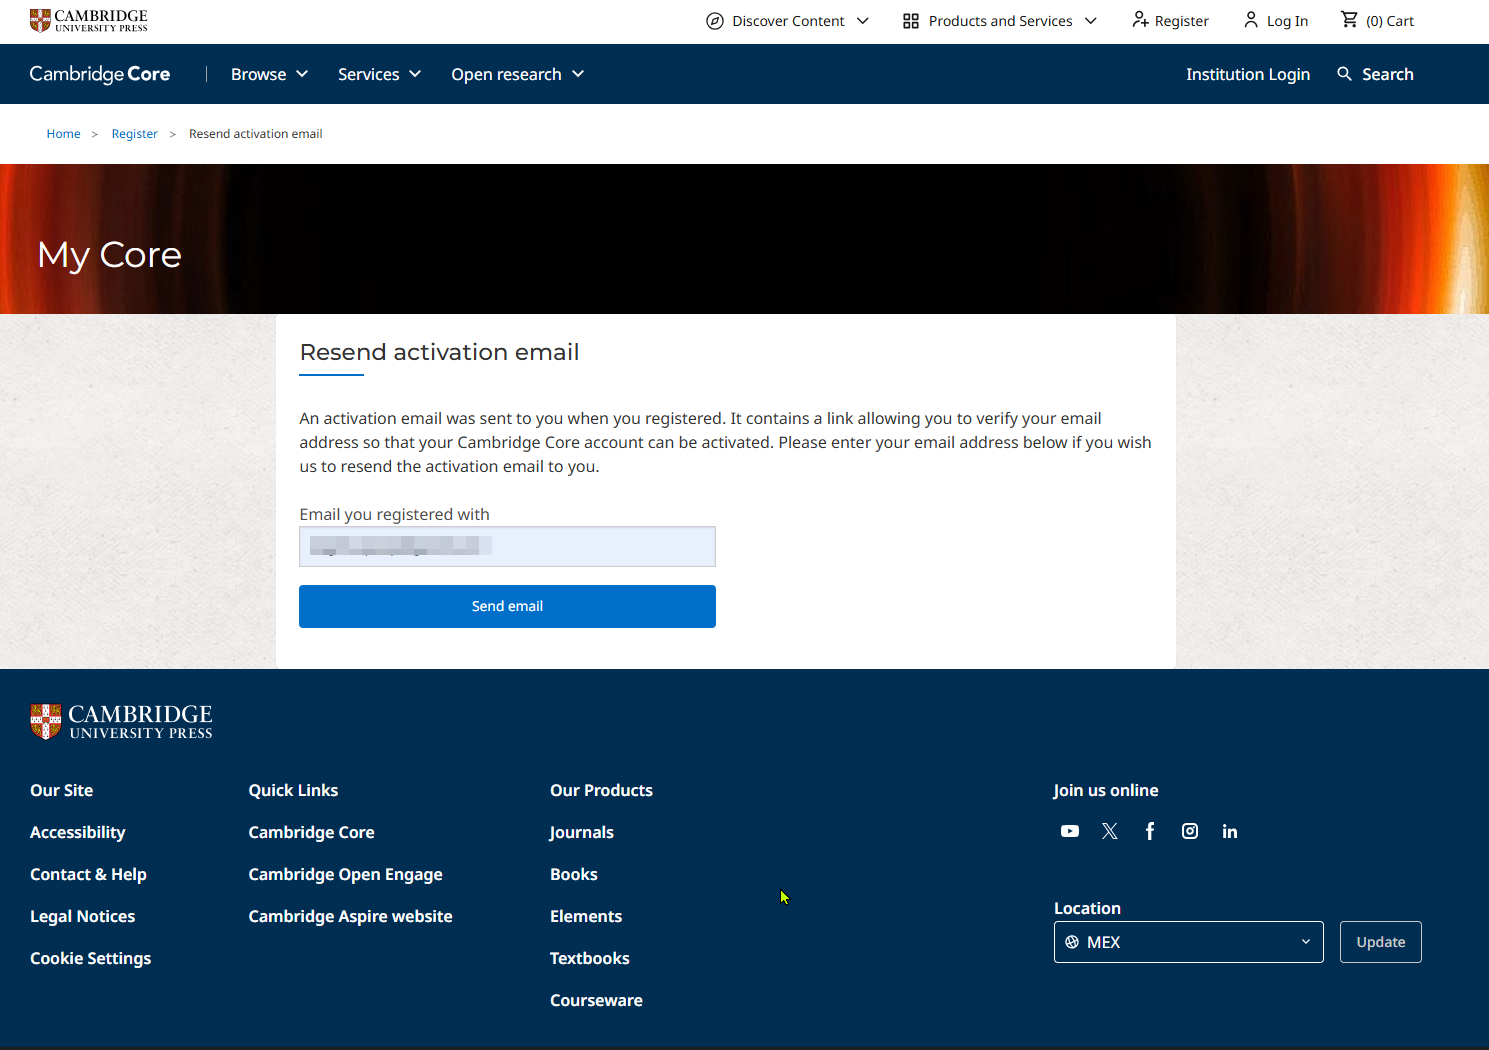The image size is (1489, 1050).
Task: Open Contact & Help footer link
Action: point(88,874)
